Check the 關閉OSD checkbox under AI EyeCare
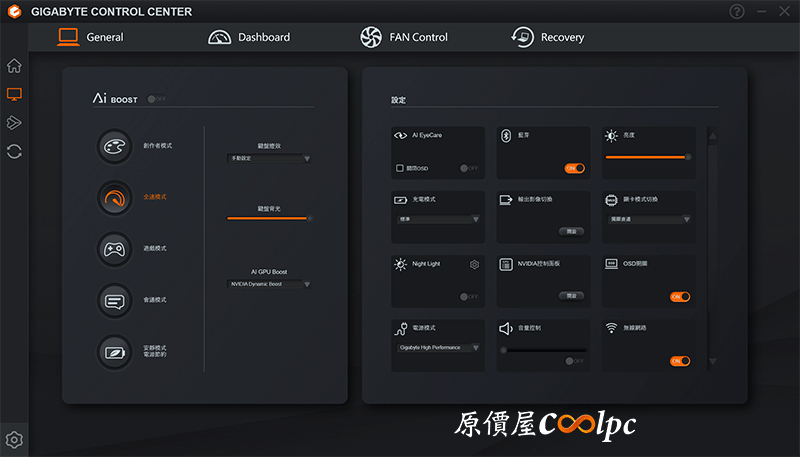800x457 pixels. pyautogui.click(x=399, y=168)
